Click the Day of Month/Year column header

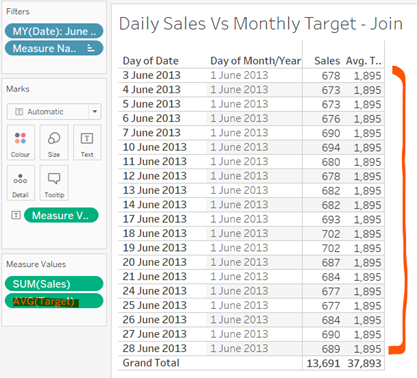point(255,61)
